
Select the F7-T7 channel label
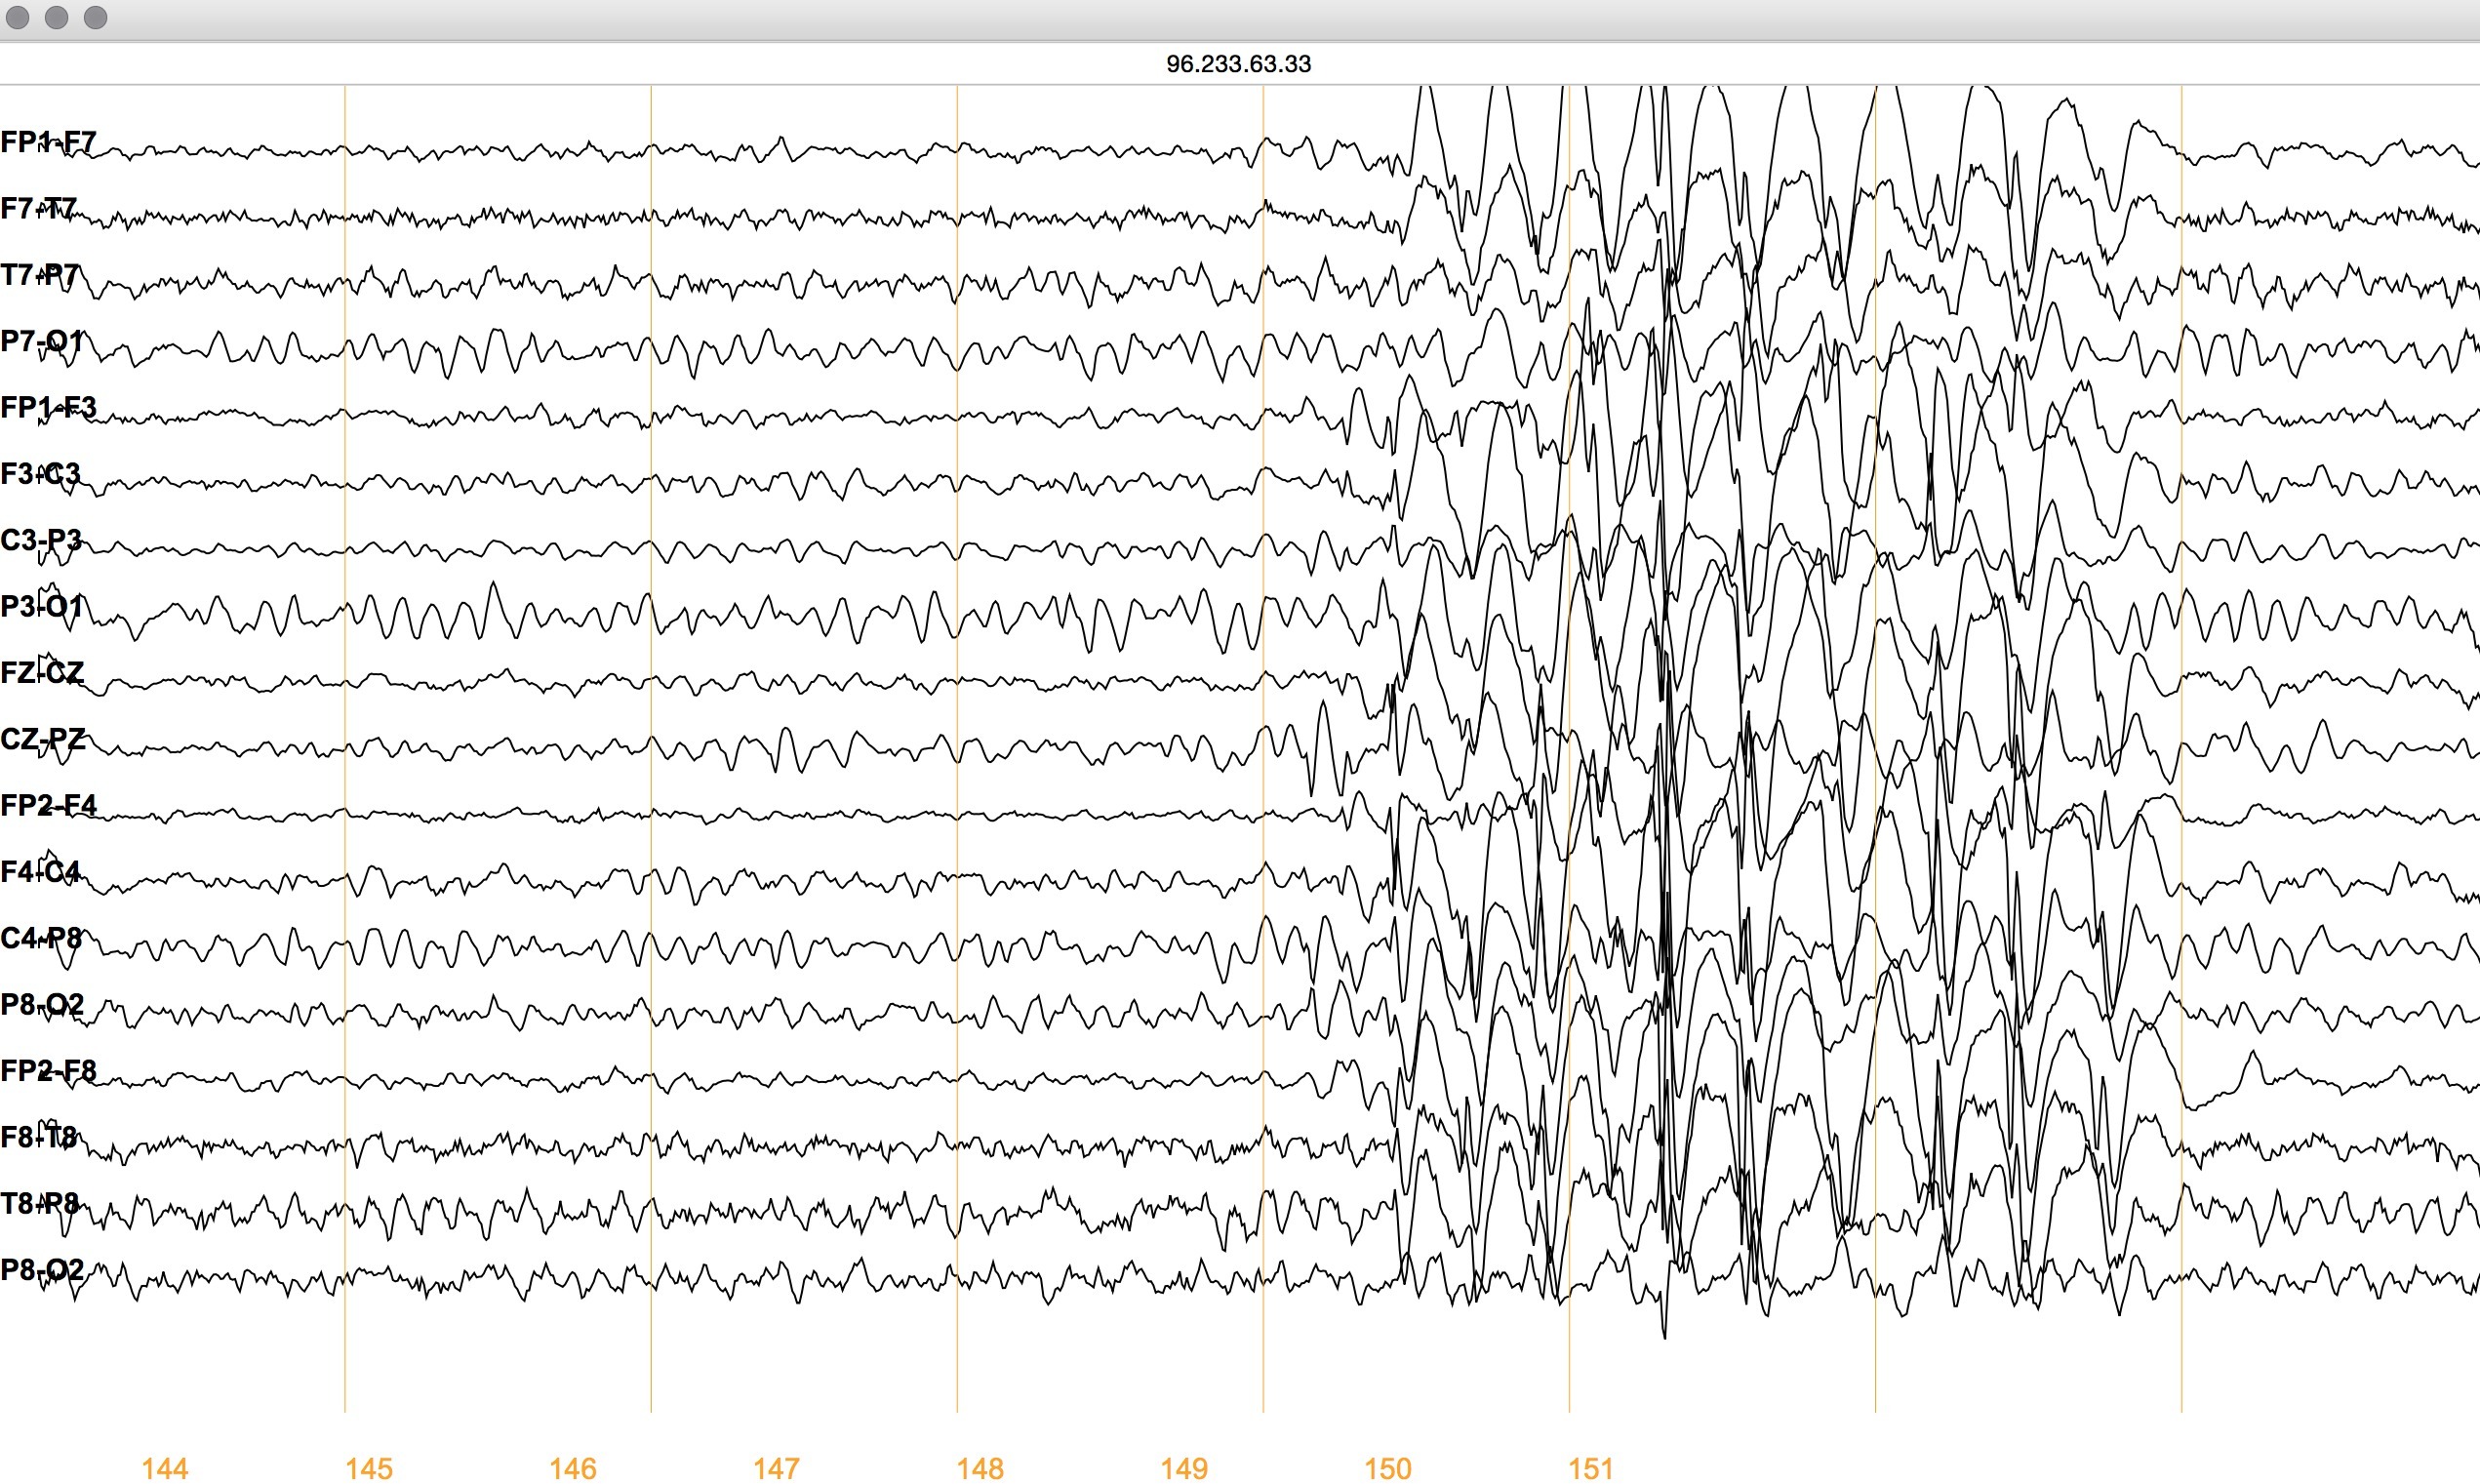39,209
